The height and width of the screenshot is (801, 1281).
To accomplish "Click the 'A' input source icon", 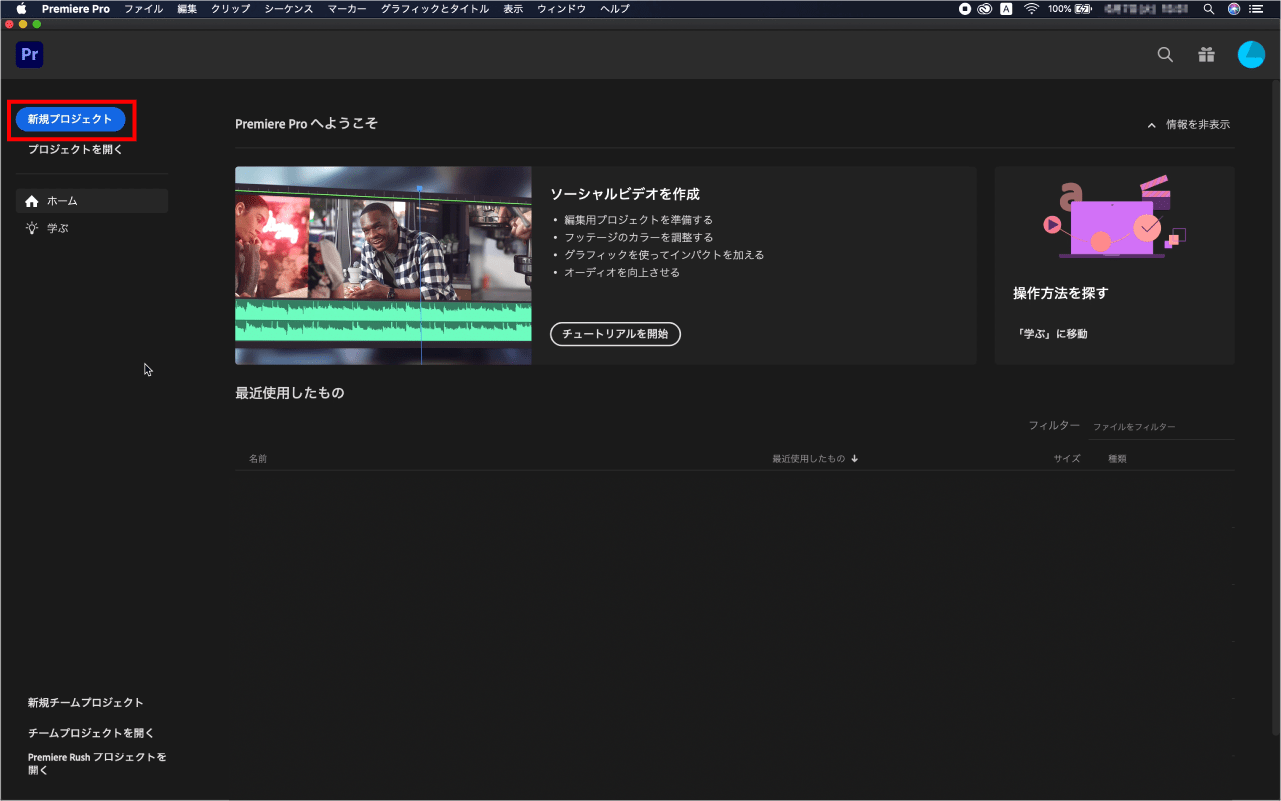I will point(1006,9).
